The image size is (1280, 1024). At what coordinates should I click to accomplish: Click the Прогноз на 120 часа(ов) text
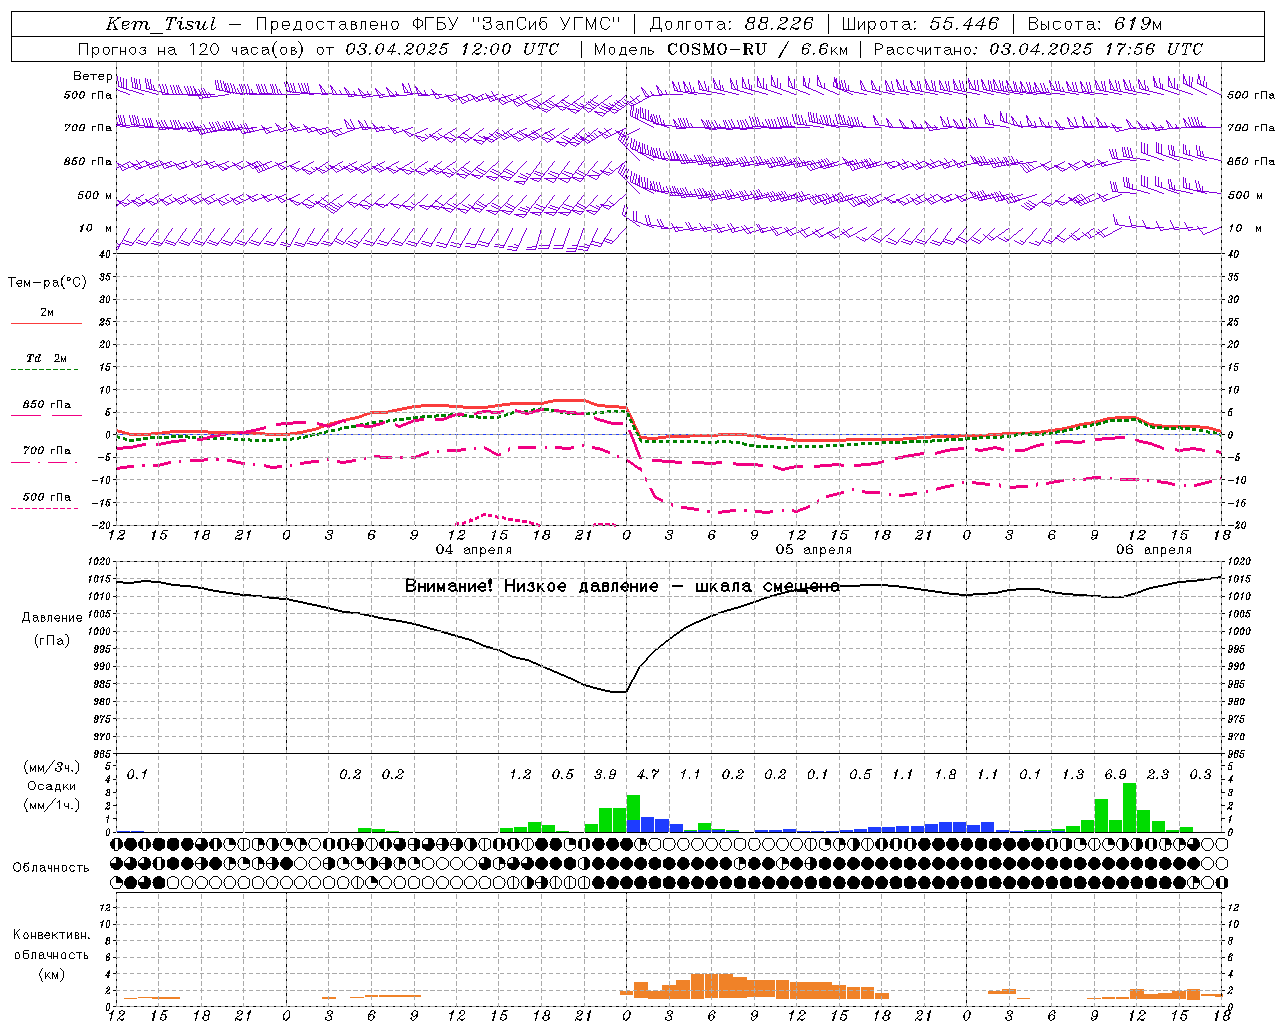pos(193,49)
